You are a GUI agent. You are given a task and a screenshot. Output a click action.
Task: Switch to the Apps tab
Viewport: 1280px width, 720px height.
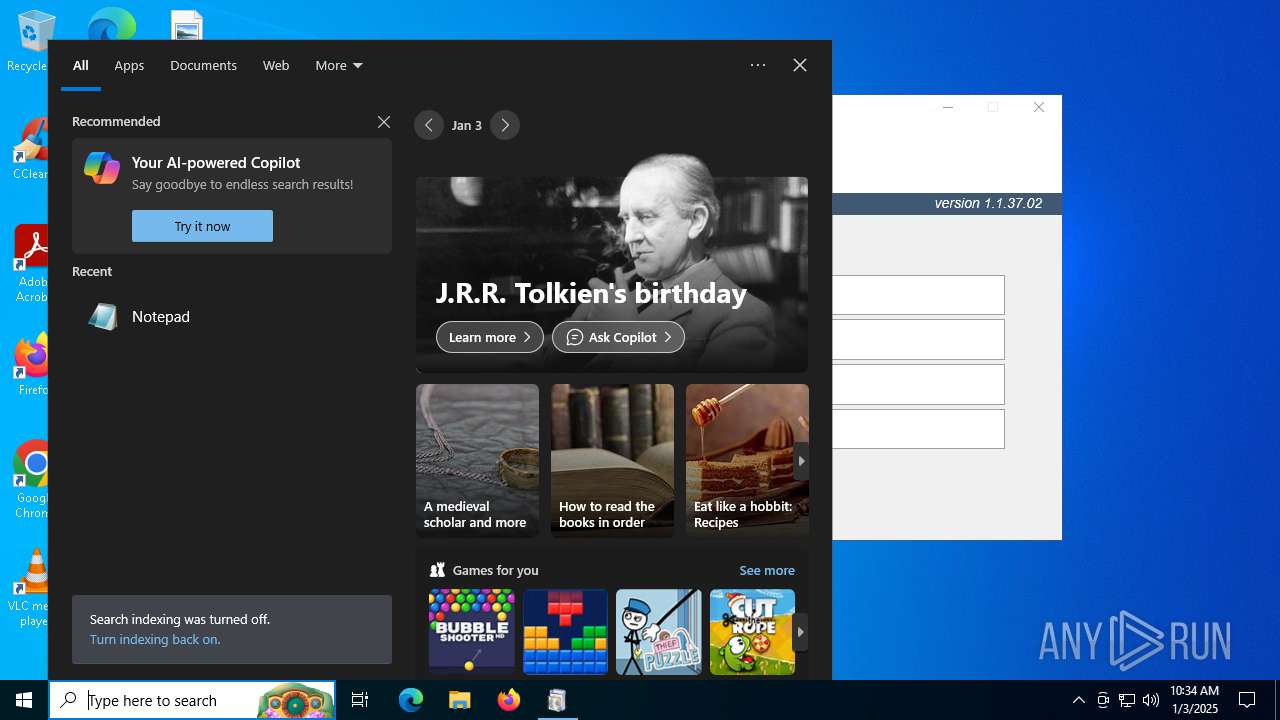click(129, 66)
